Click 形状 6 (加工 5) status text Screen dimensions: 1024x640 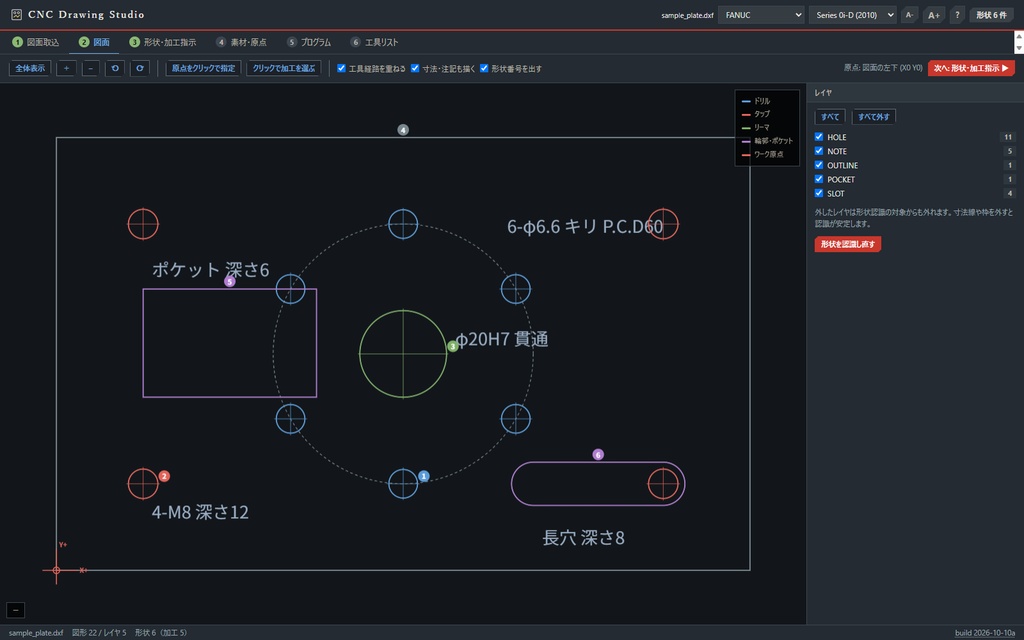(161, 633)
